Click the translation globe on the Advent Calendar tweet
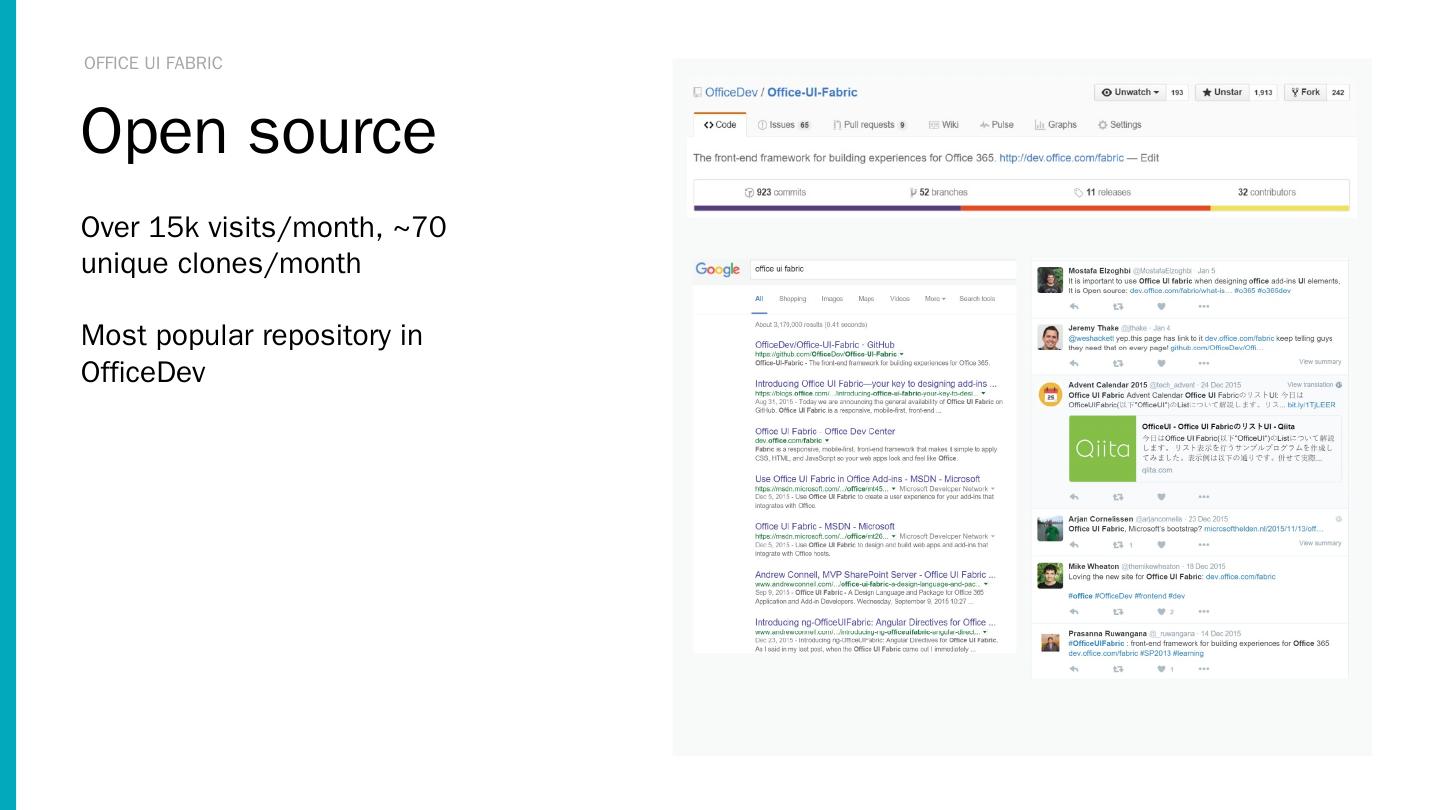 coord(1340,385)
